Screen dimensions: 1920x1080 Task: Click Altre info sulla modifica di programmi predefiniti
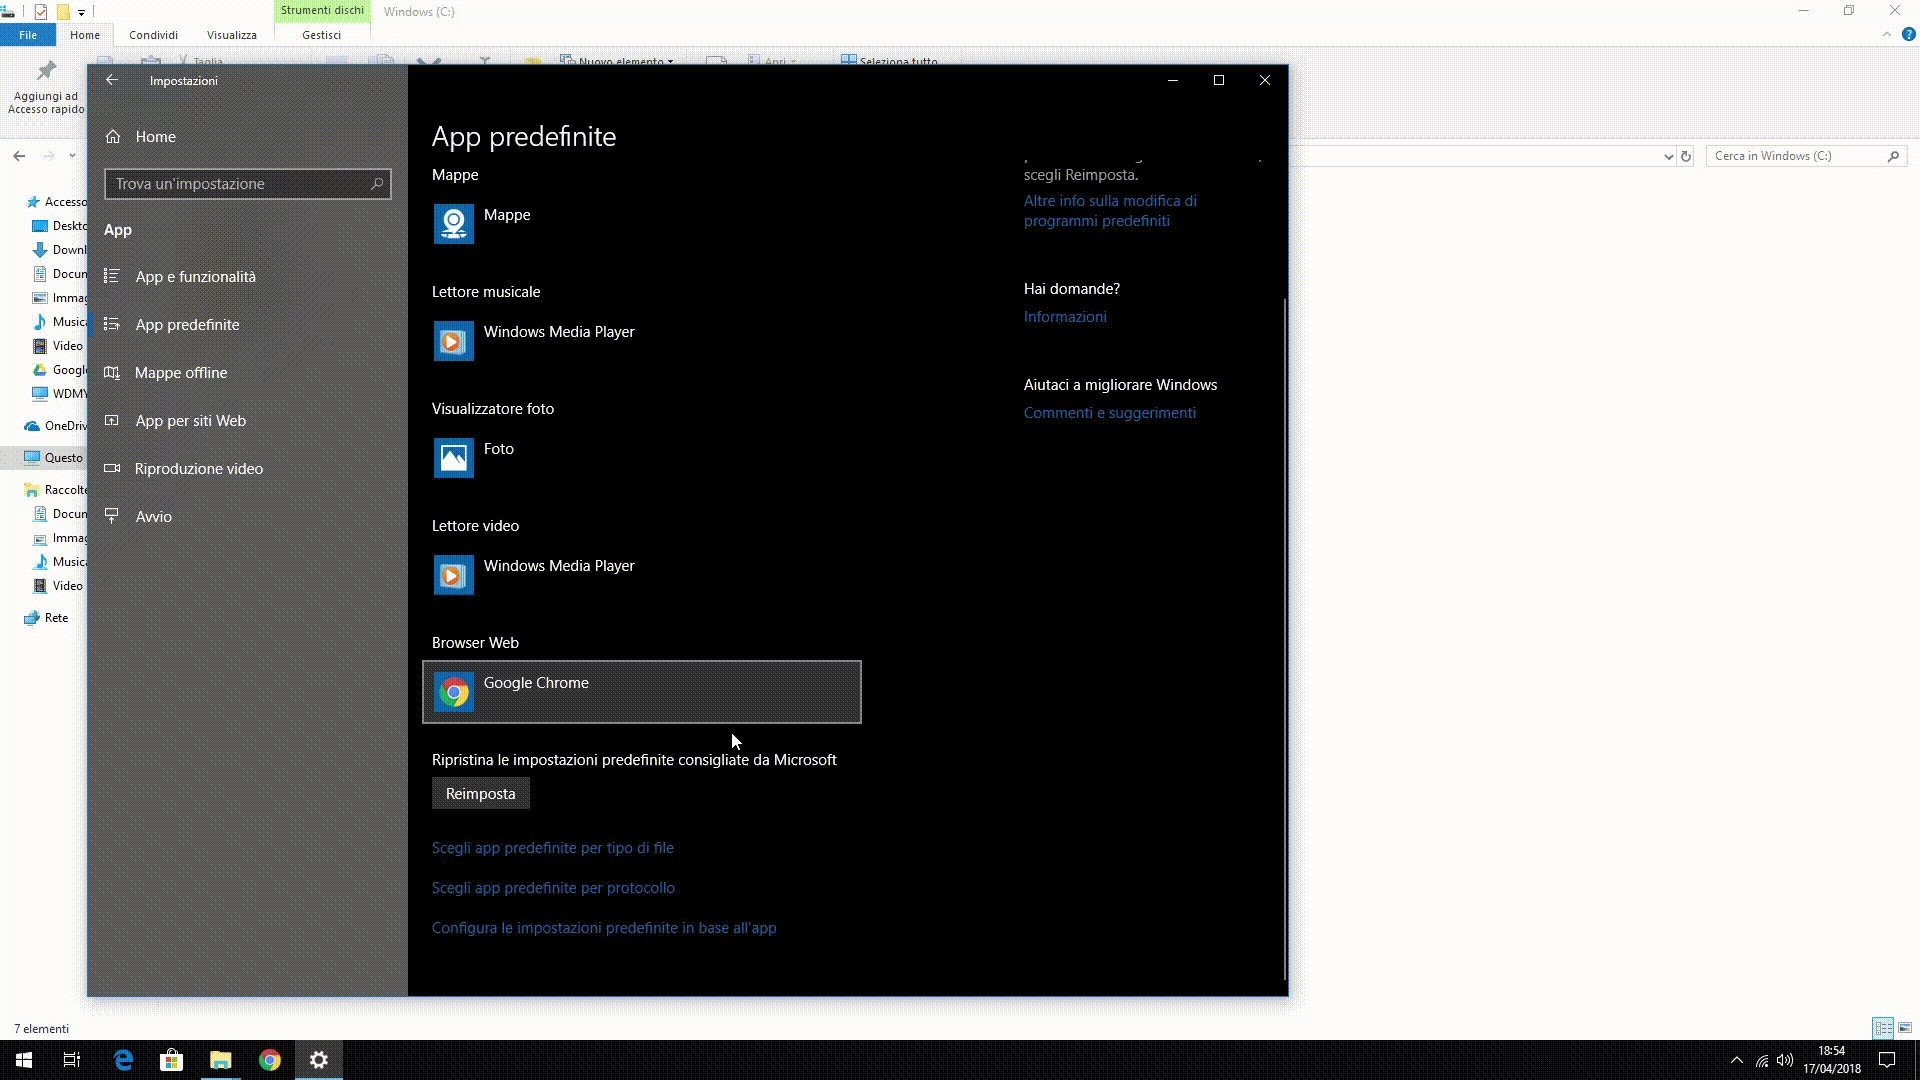click(1108, 210)
